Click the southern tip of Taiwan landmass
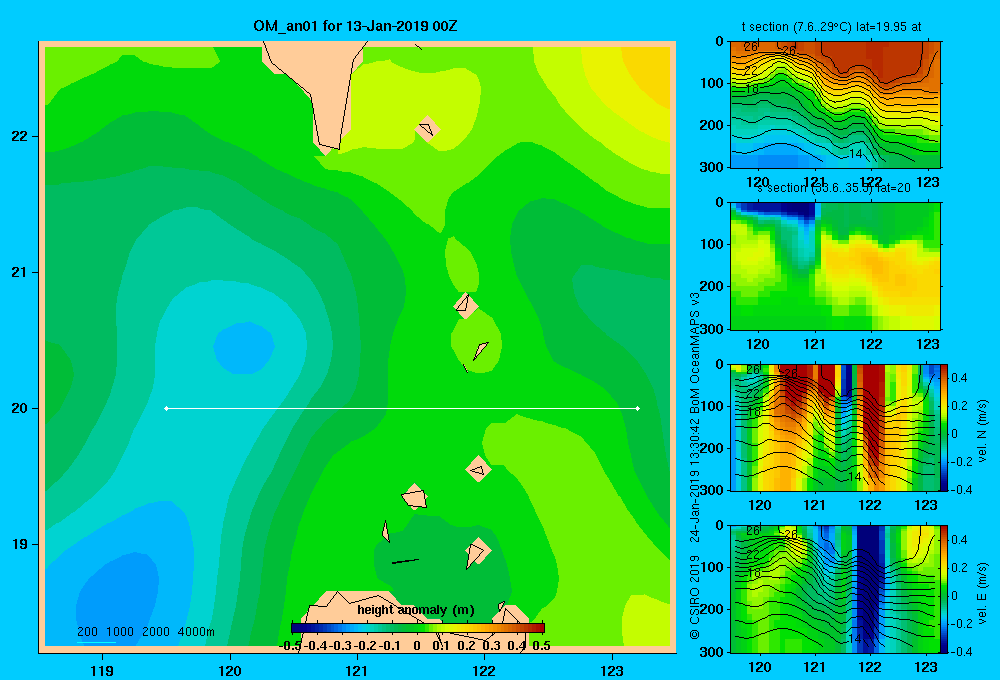This screenshot has height=680, width=1000. pos(328,147)
